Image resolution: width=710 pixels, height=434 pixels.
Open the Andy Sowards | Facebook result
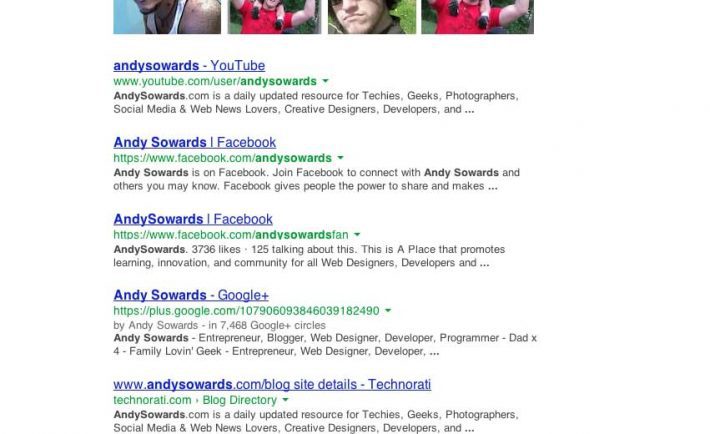click(x=194, y=143)
